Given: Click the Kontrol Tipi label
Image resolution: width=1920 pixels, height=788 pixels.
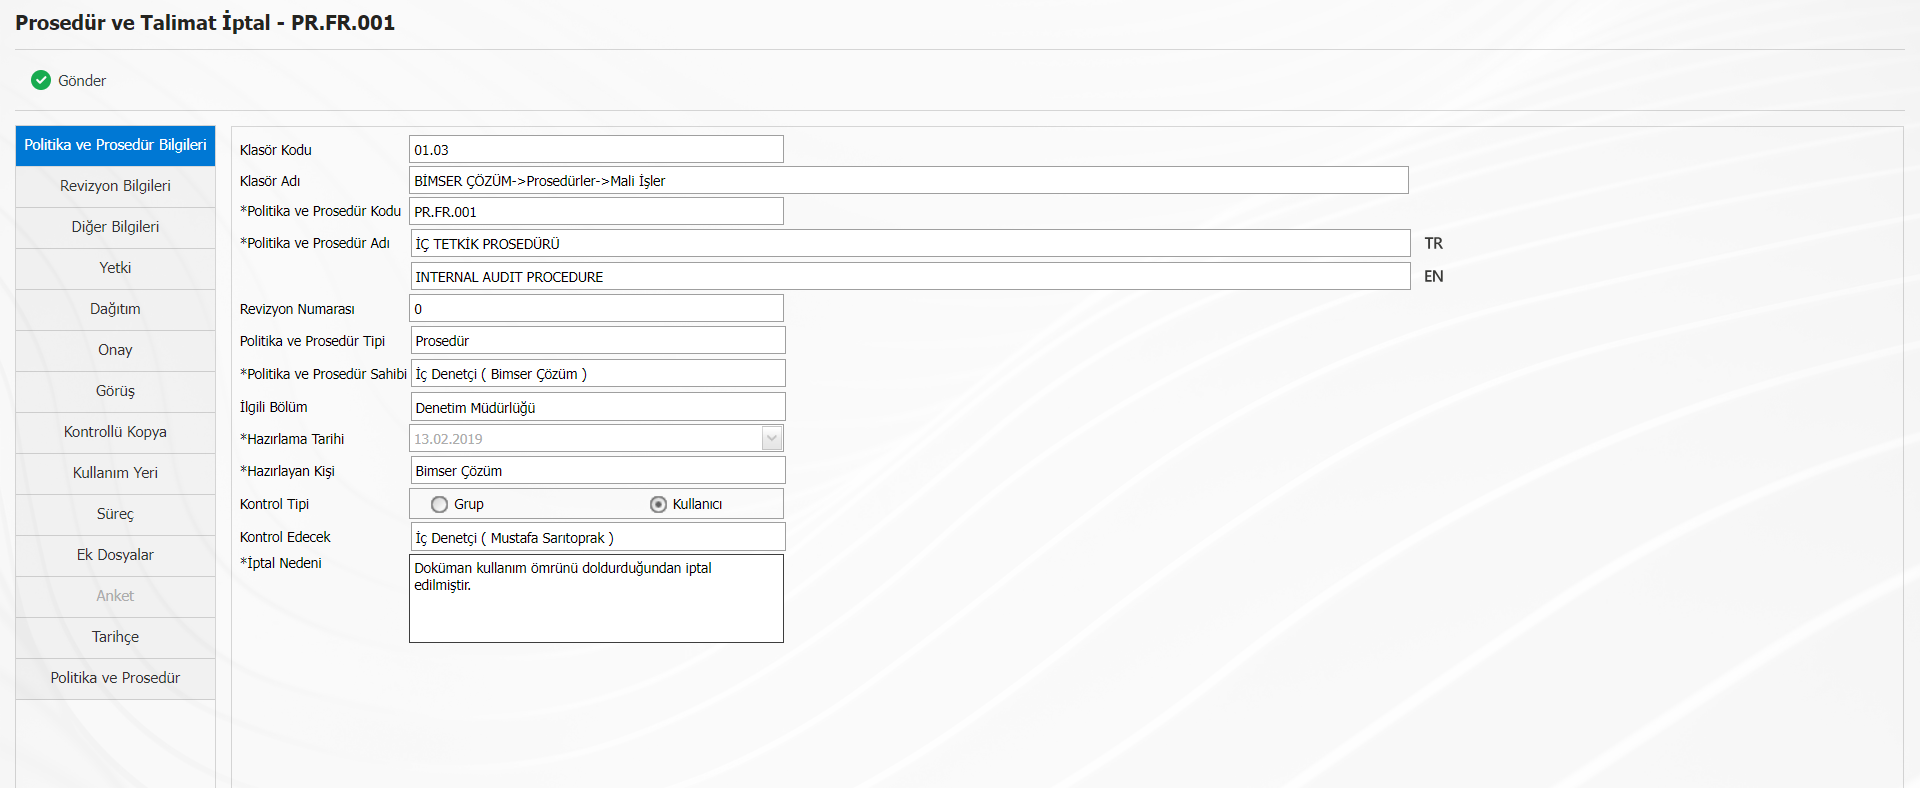Looking at the screenshot, I should click(x=274, y=504).
